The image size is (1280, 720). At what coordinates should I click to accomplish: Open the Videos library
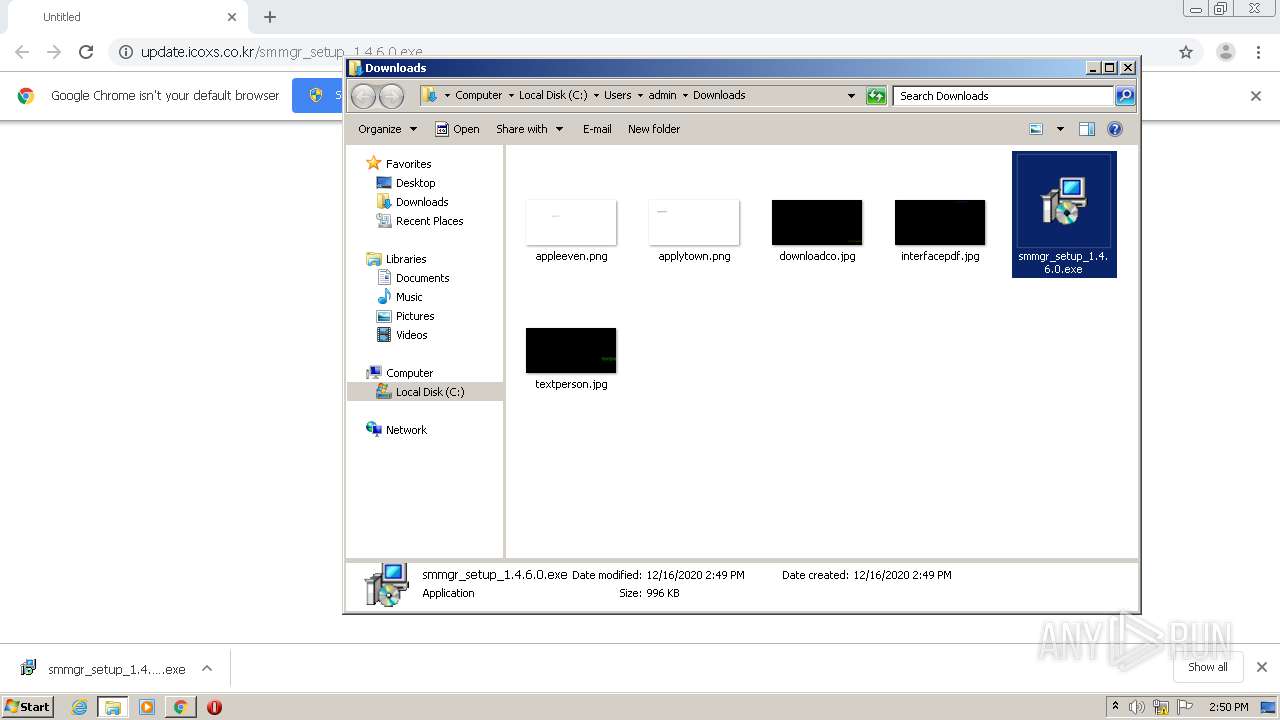[x=411, y=335]
